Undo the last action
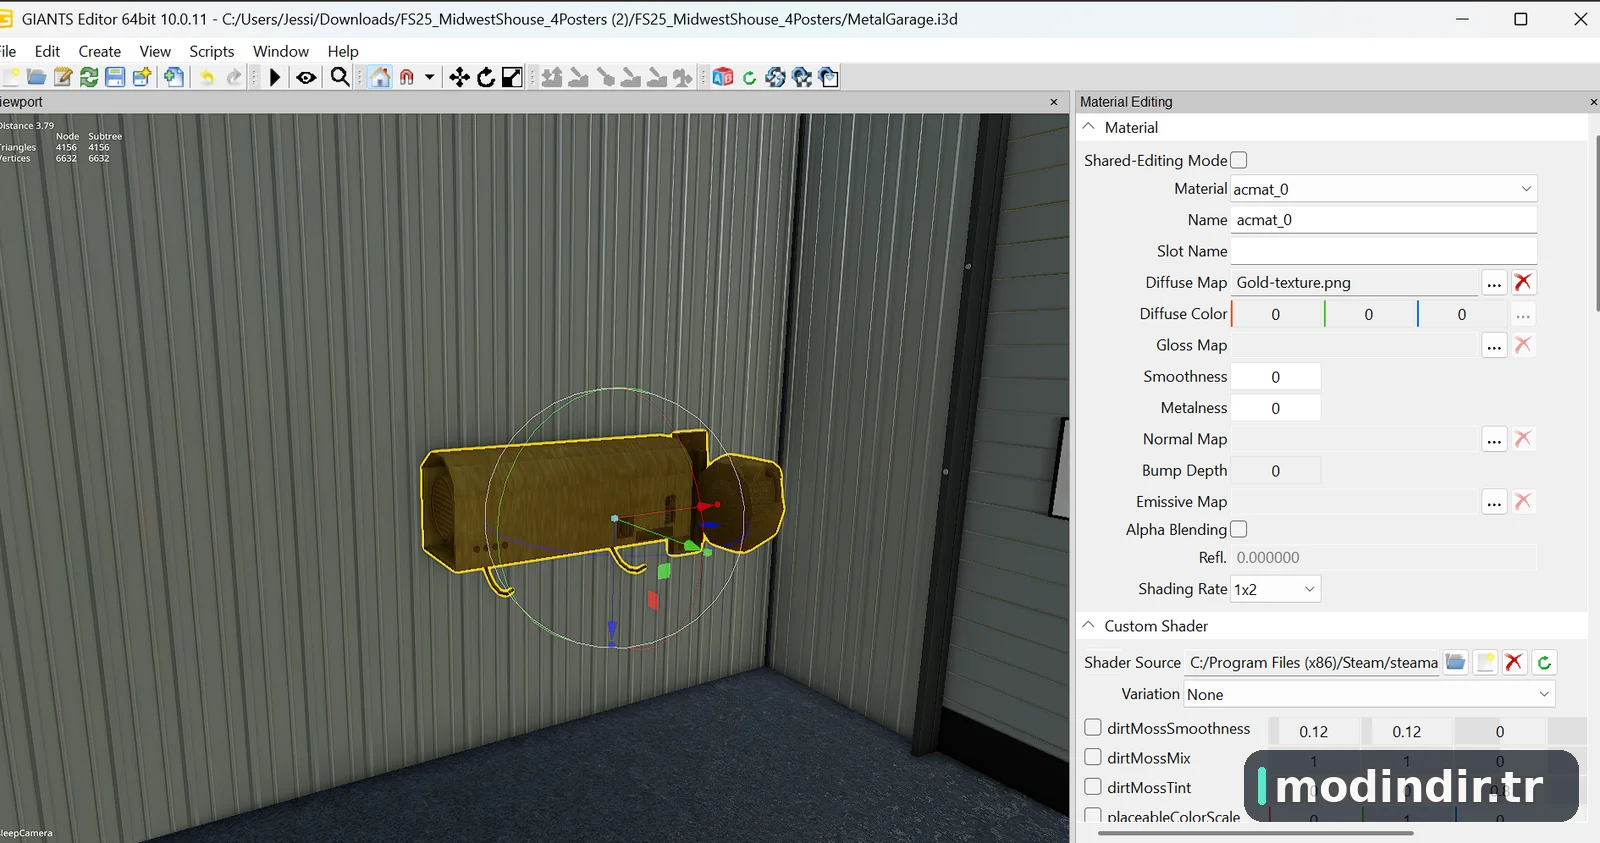The width and height of the screenshot is (1600, 843). coord(207,77)
